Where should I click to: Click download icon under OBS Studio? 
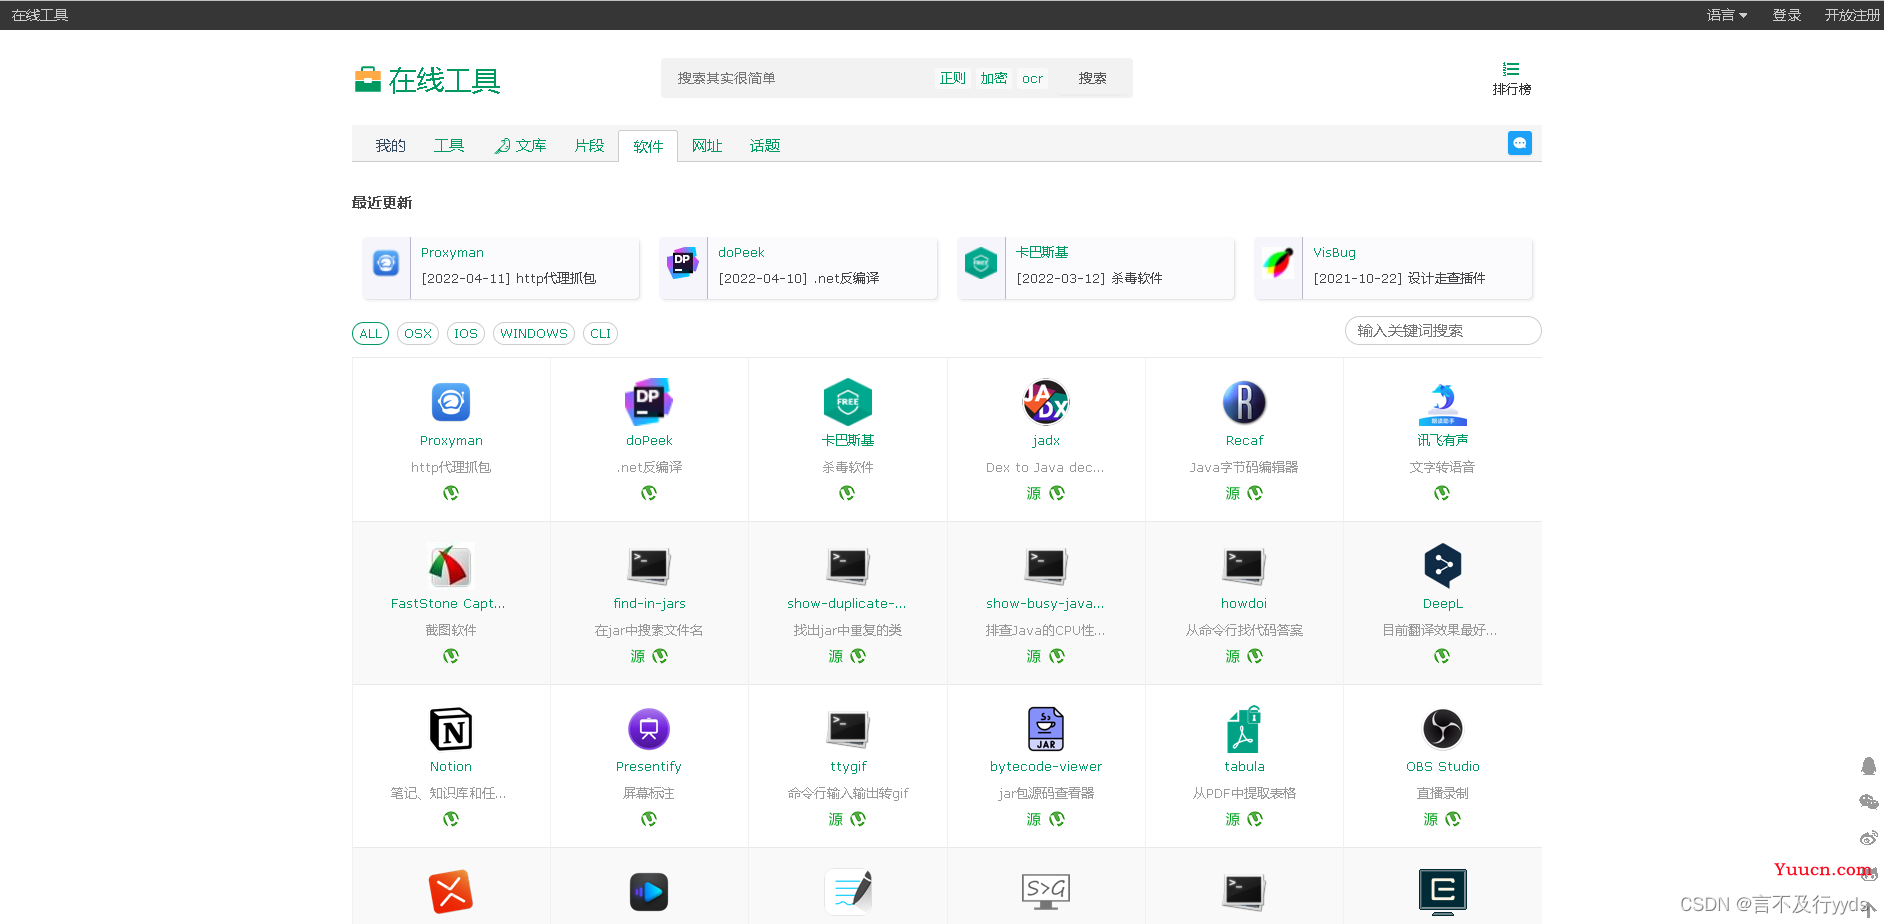coord(1454,819)
